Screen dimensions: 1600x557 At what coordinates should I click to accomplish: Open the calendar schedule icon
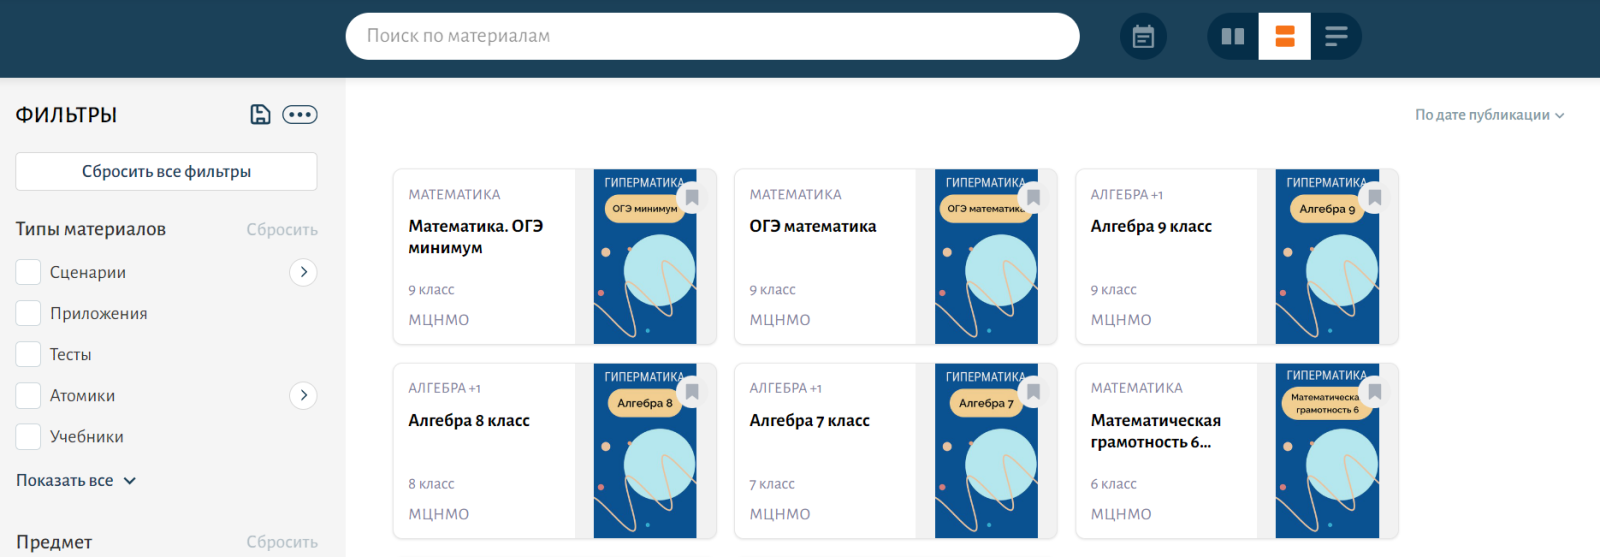coord(1143,37)
